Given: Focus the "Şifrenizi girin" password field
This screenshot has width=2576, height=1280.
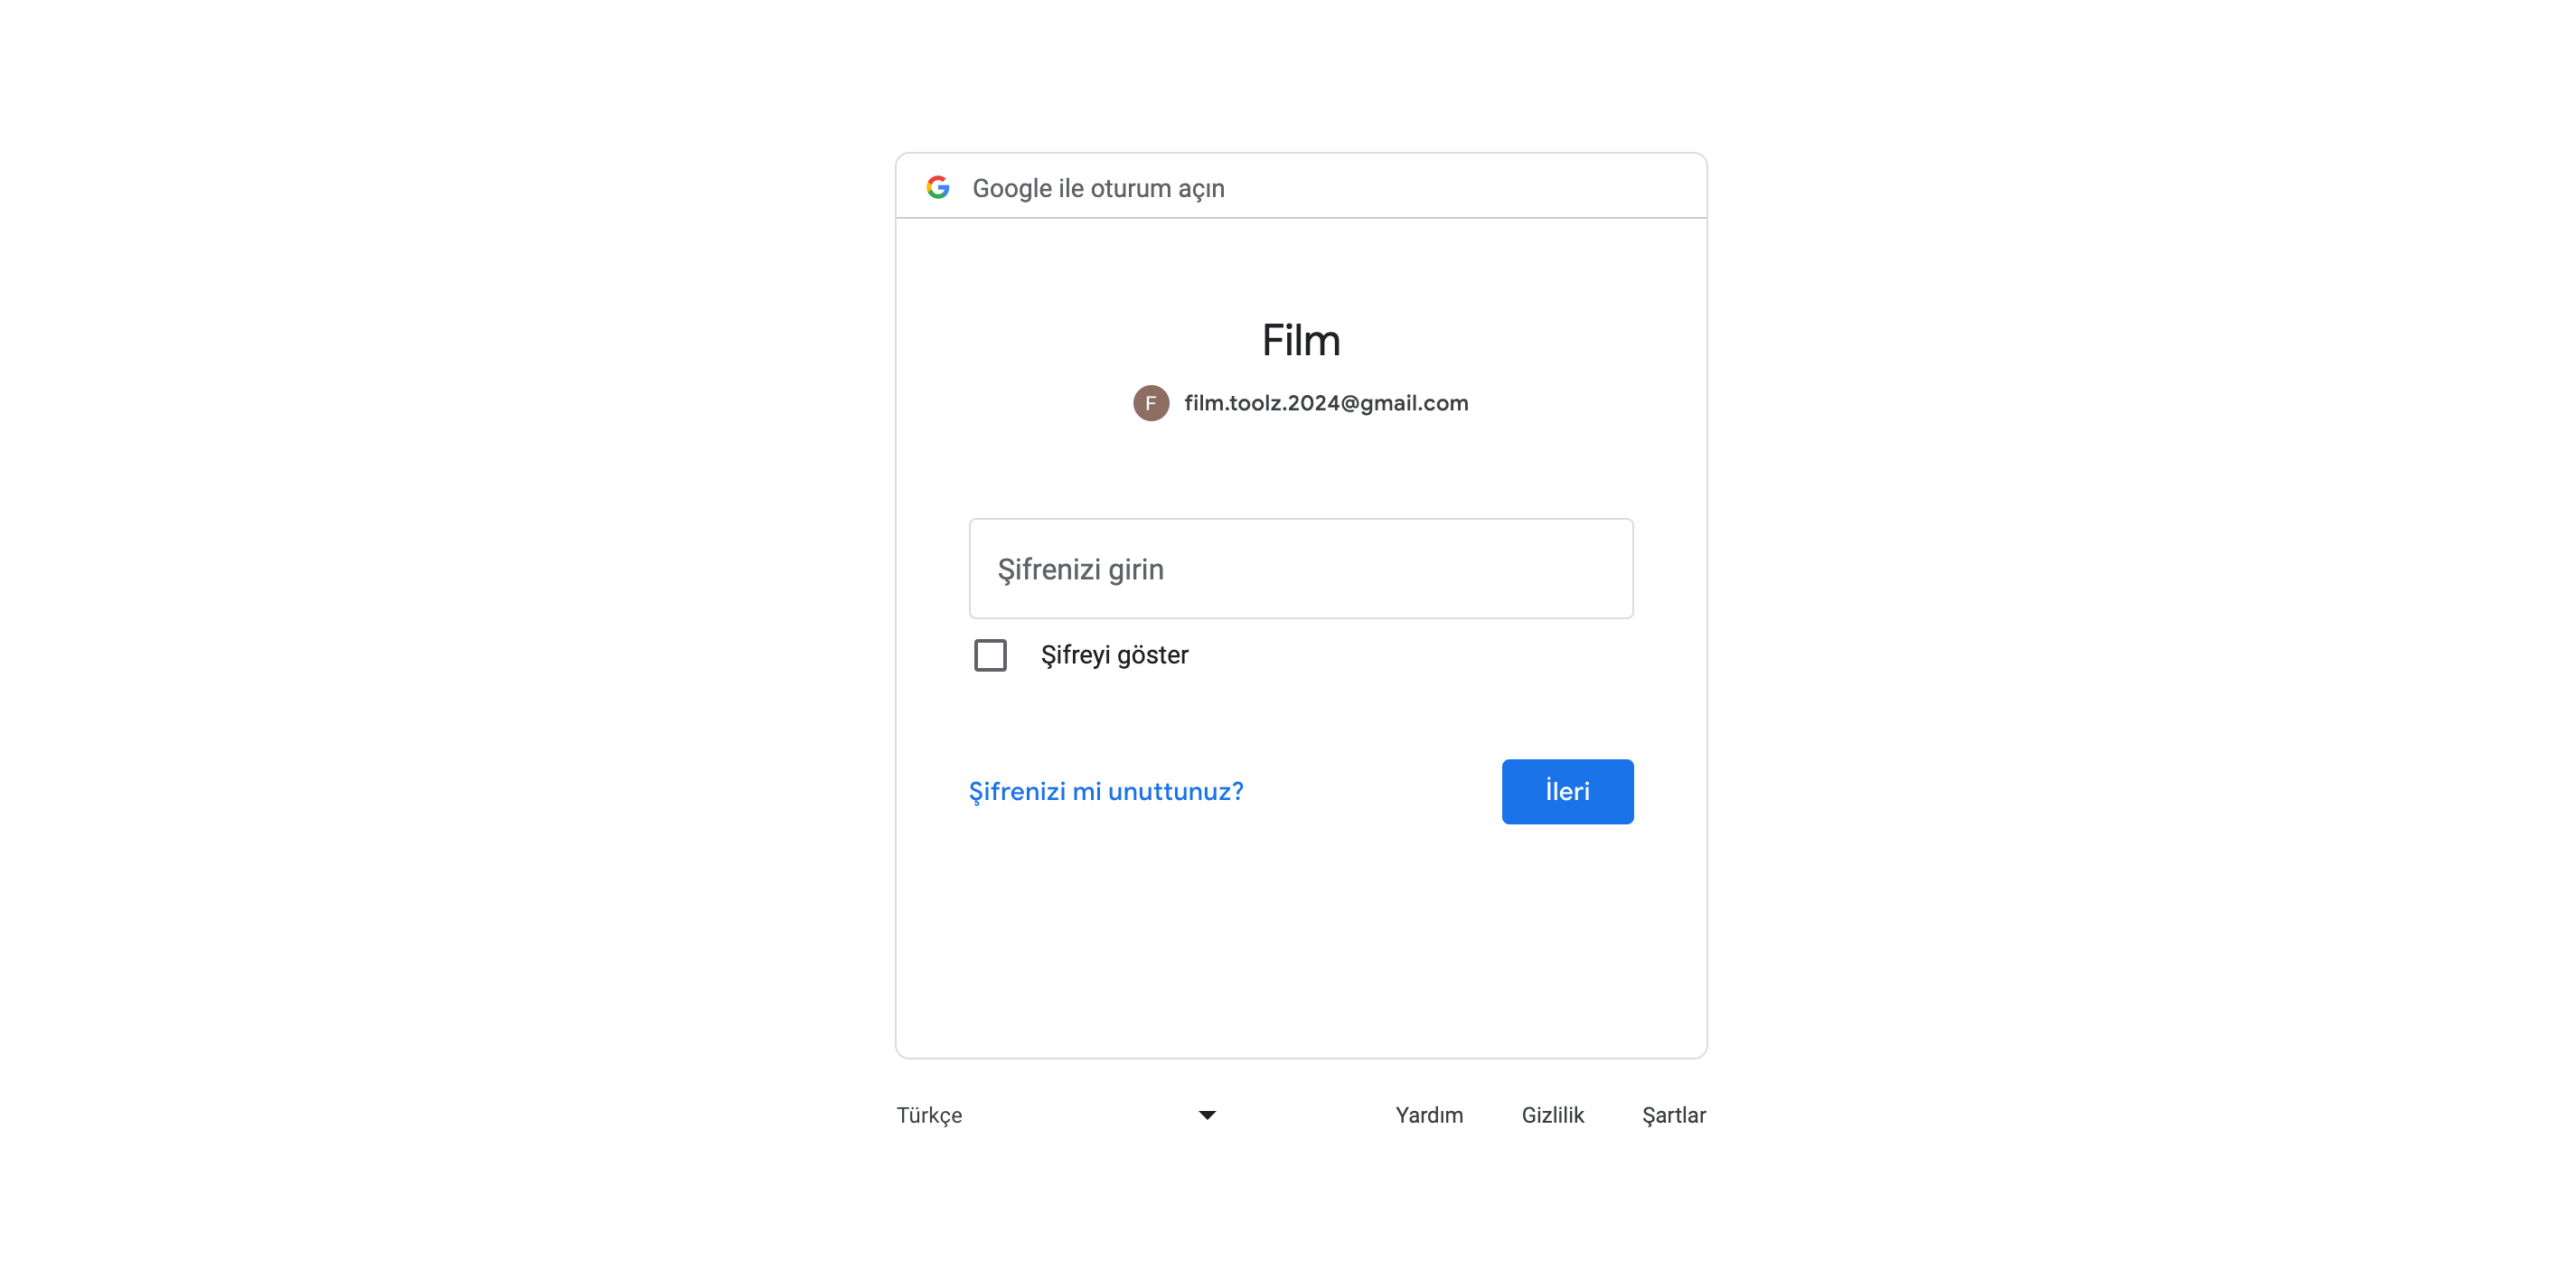Looking at the screenshot, I should (1301, 568).
